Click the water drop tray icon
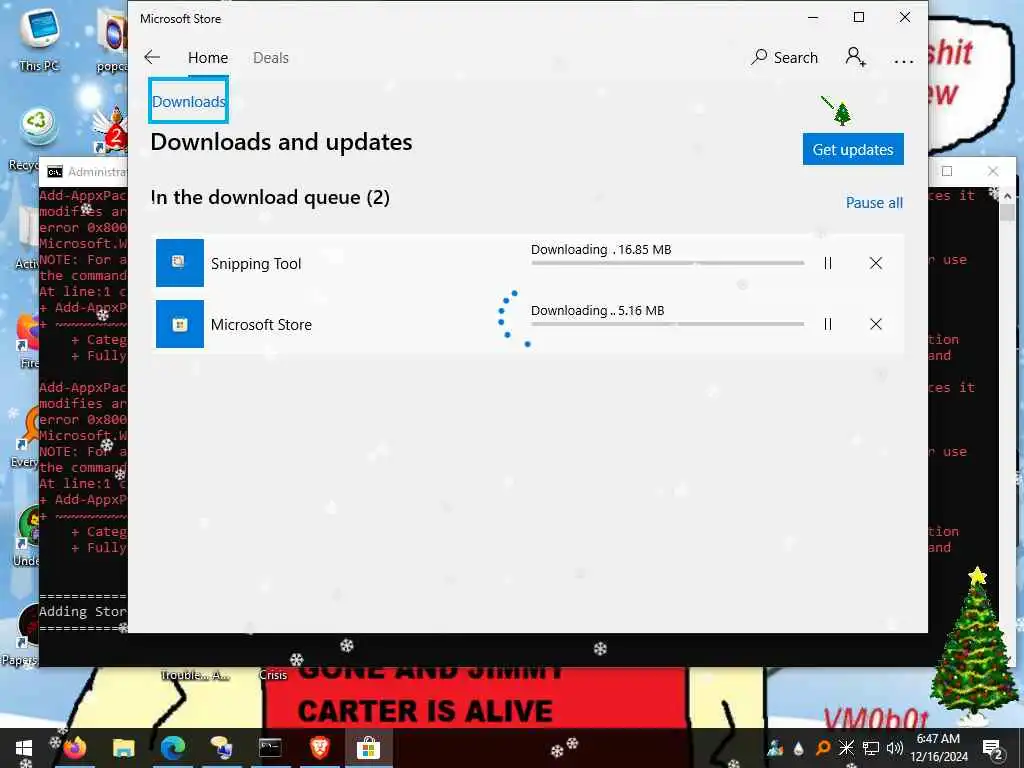Viewport: 1024px width, 768px height. 798,748
